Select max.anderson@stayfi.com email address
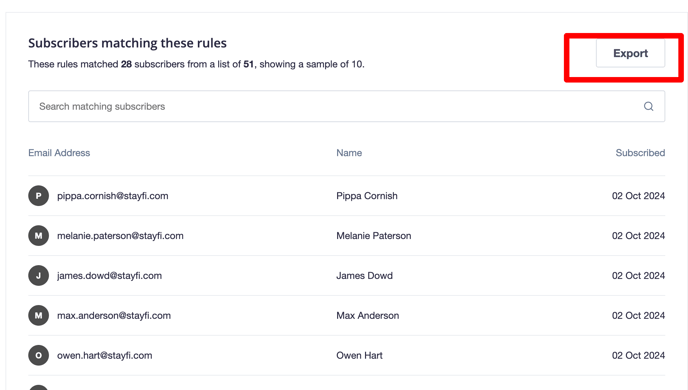The width and height of the screenshot is (688, 390). [x=114, y=316]
